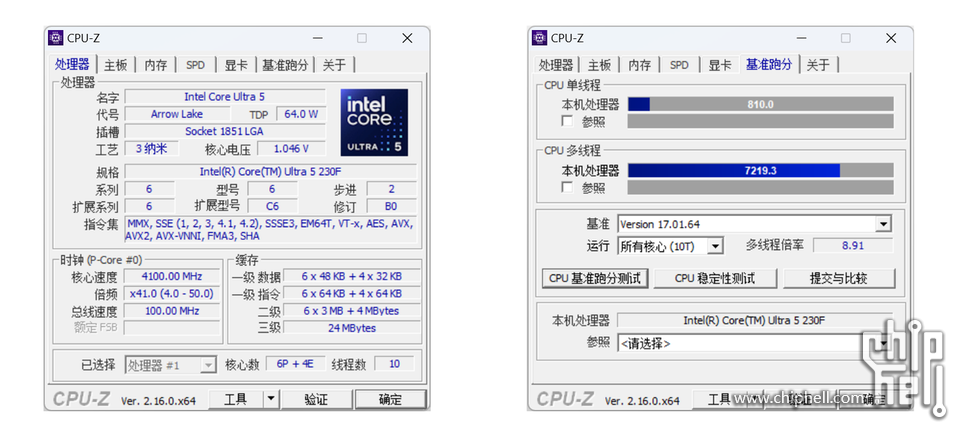Start the CPU 基准跑分测试 button

coord(595,278)
